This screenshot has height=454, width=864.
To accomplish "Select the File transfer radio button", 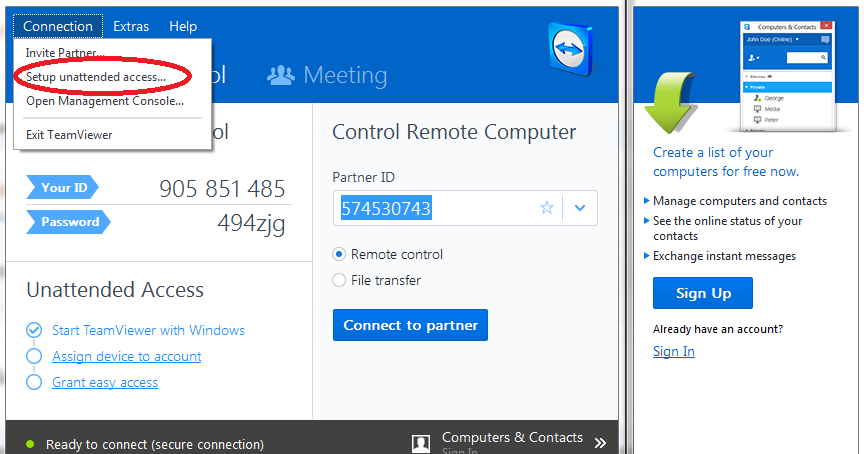I will [x=339, y=280].
